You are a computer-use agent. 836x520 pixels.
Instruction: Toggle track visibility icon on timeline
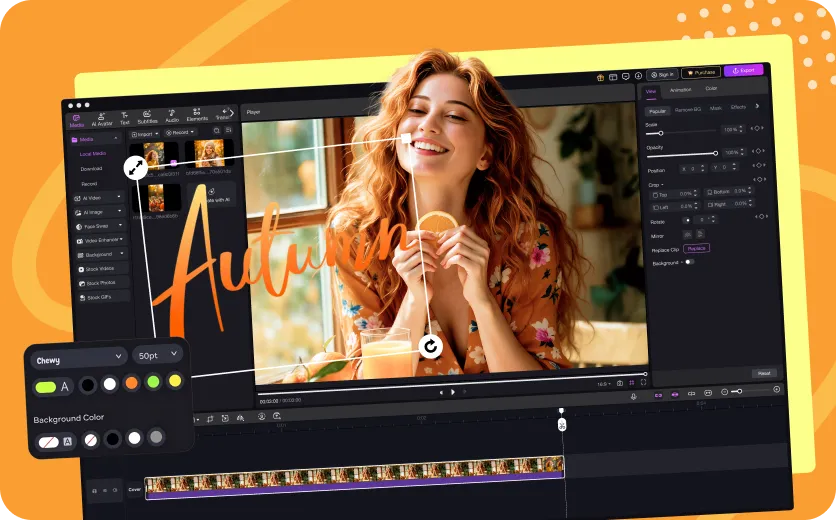point(104,490)
